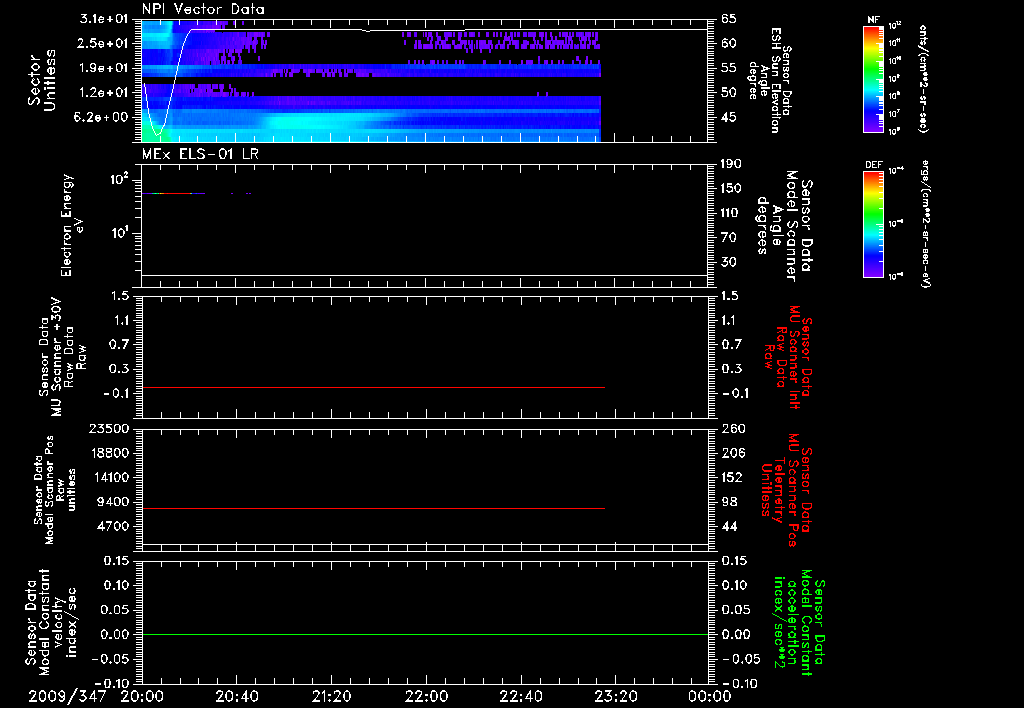Click the green acceleration line at zero
The width and height of the screenshot is (1024, 708).
coord(425,634)
